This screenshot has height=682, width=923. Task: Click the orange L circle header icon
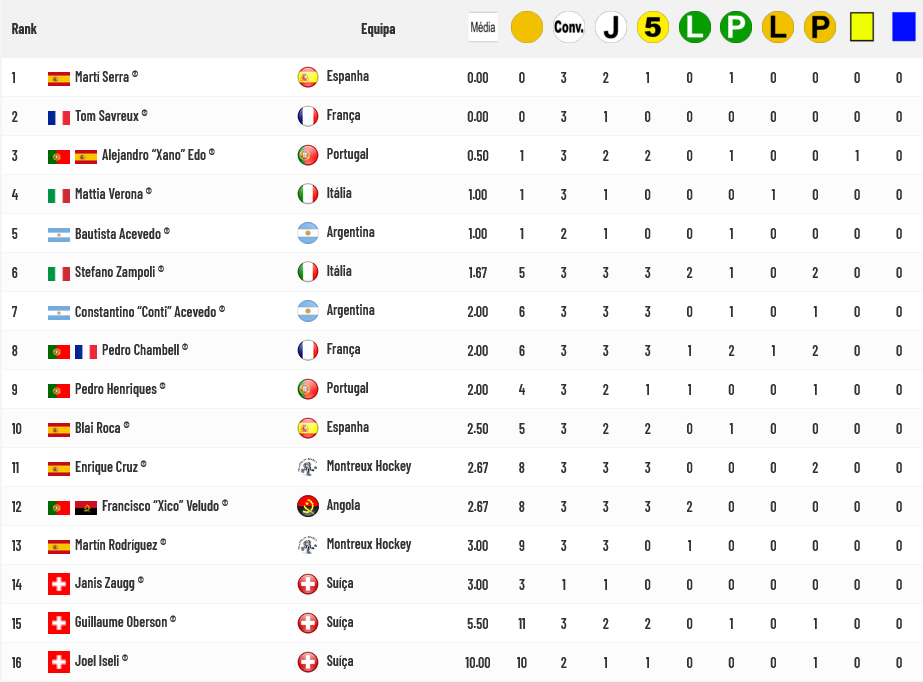777,27
